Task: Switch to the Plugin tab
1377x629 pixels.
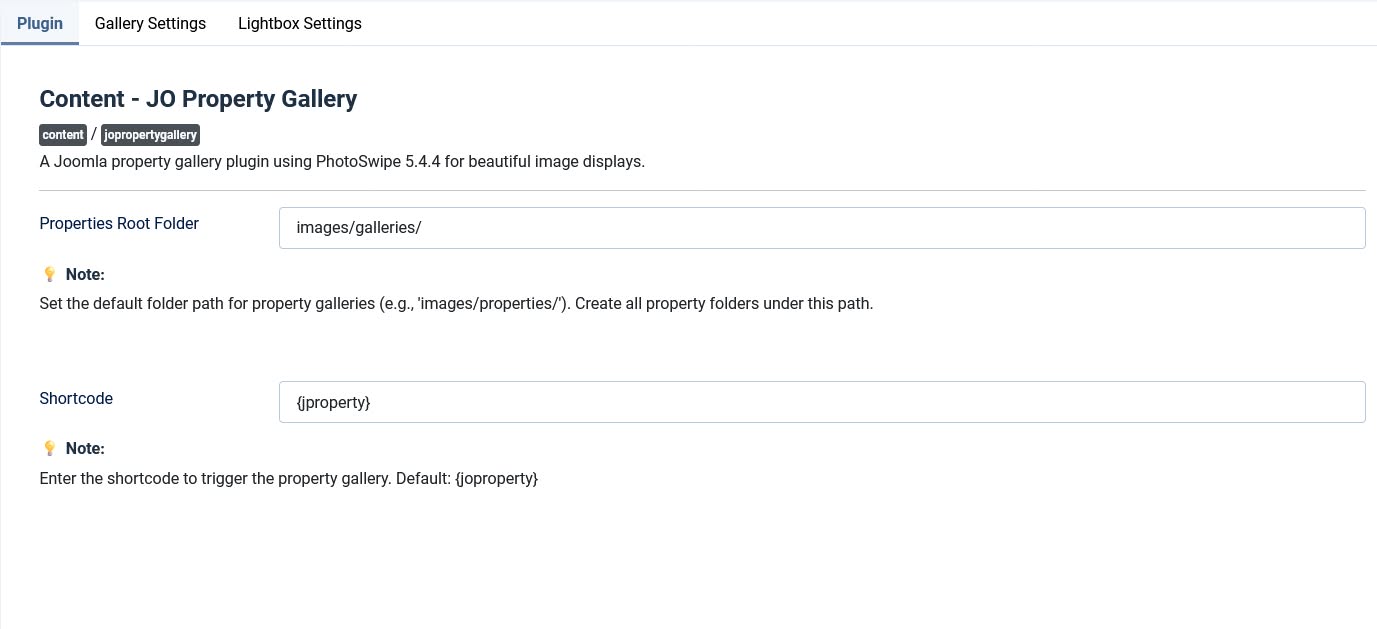Action: pyautogui.click(x=40, y=23)
